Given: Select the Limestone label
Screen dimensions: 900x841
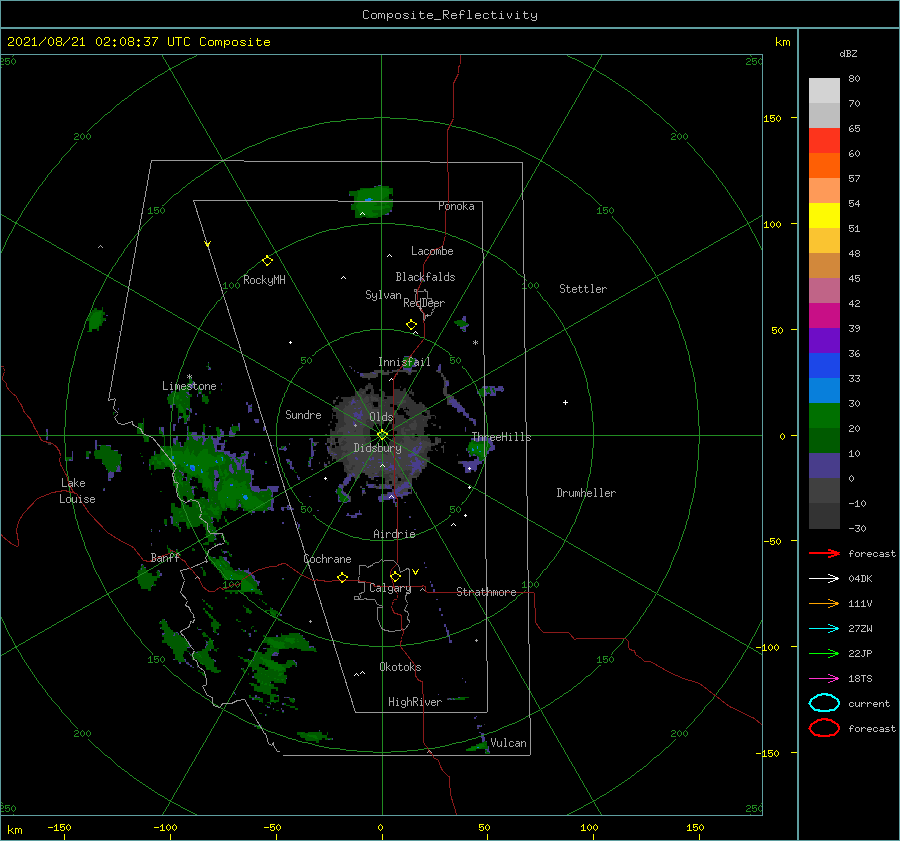Looking at the screenshot, I should (x=189, y=386).
